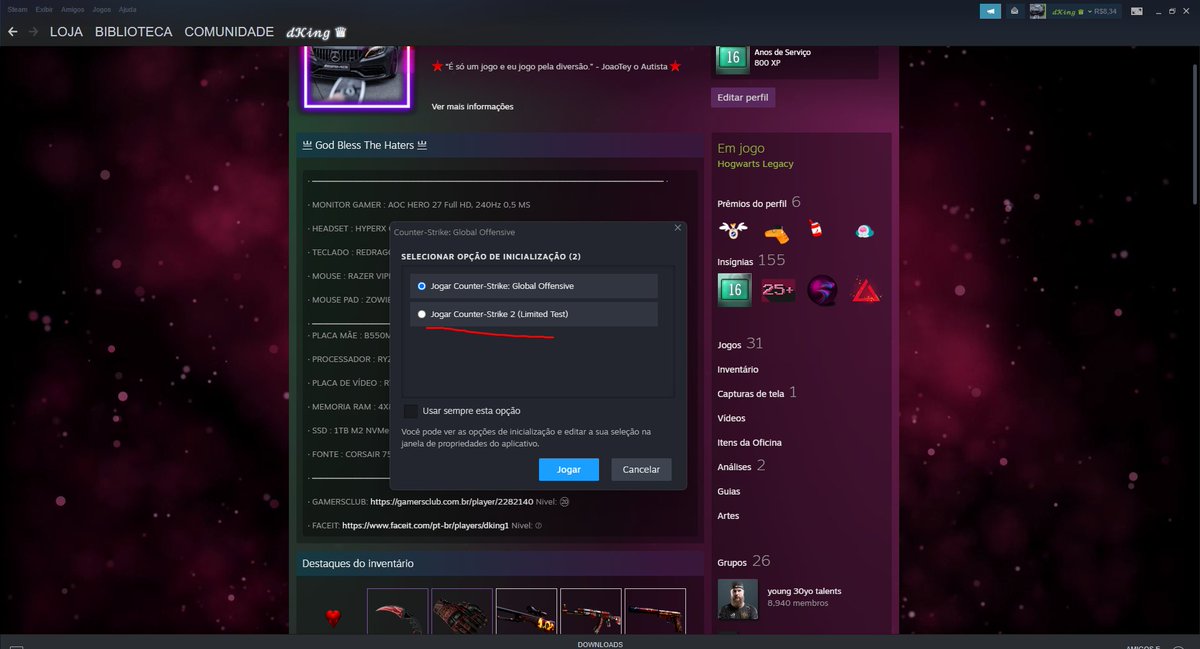1200x649 pixels.
Task: Open the 25+ badge
Action: tap(778, 290)
